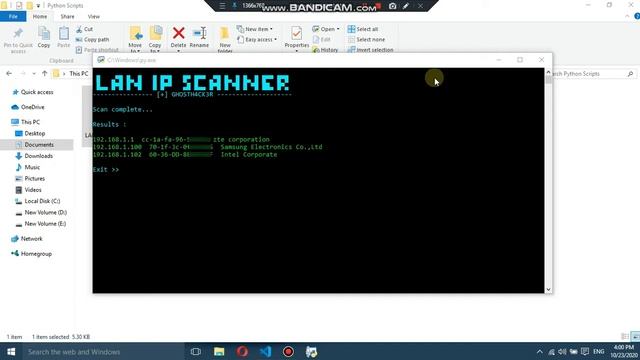Open Desktop in navigation pane

30,133
